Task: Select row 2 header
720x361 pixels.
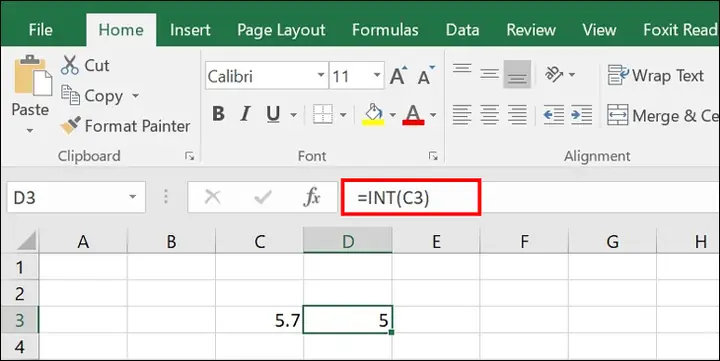Action: pyautogui.click(x=20, y=293)
